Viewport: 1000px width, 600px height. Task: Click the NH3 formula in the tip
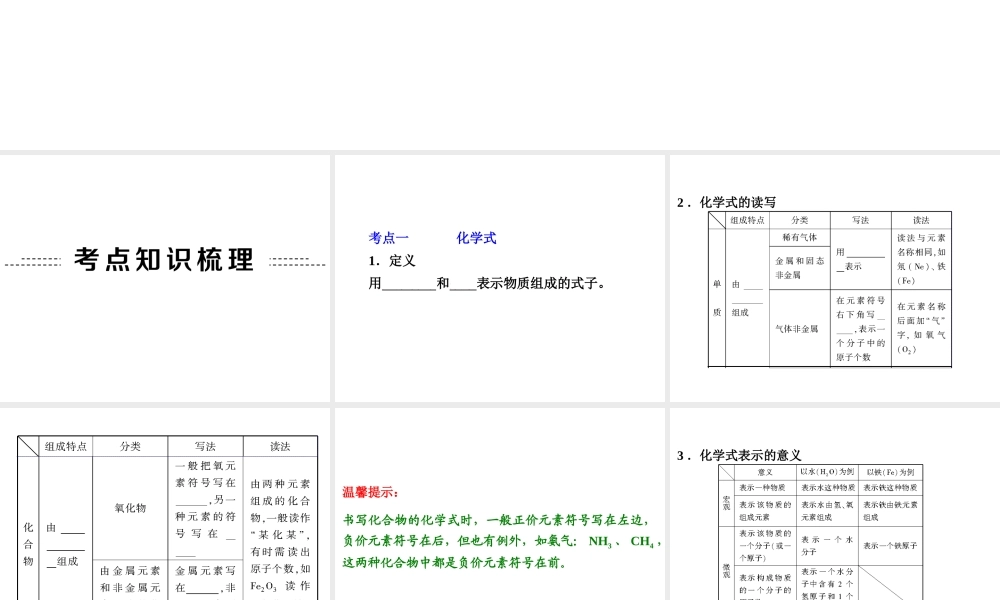click(x=600, y=541)
